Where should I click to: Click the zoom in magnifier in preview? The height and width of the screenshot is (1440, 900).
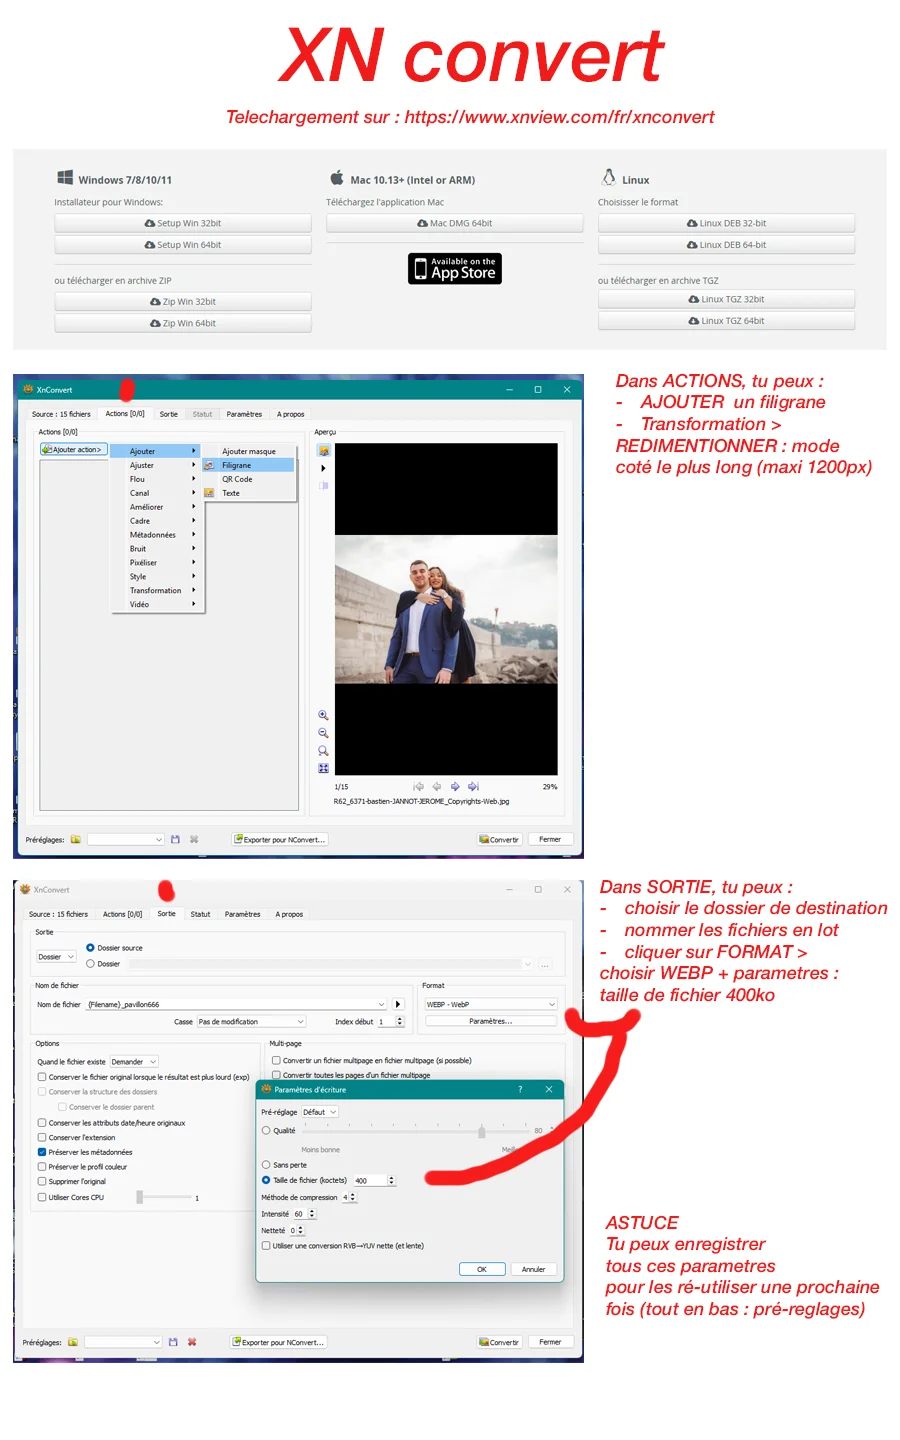coord(323,715)
